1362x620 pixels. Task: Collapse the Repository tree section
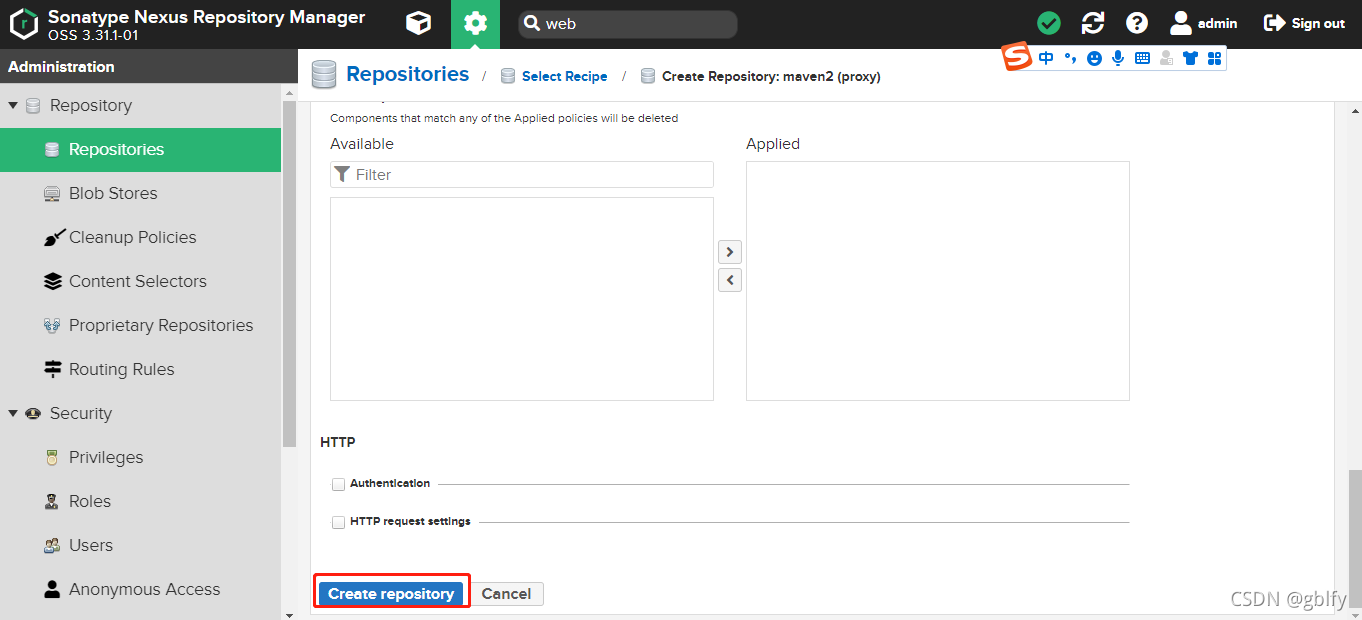pyautogui.click(x=13, y=105)
